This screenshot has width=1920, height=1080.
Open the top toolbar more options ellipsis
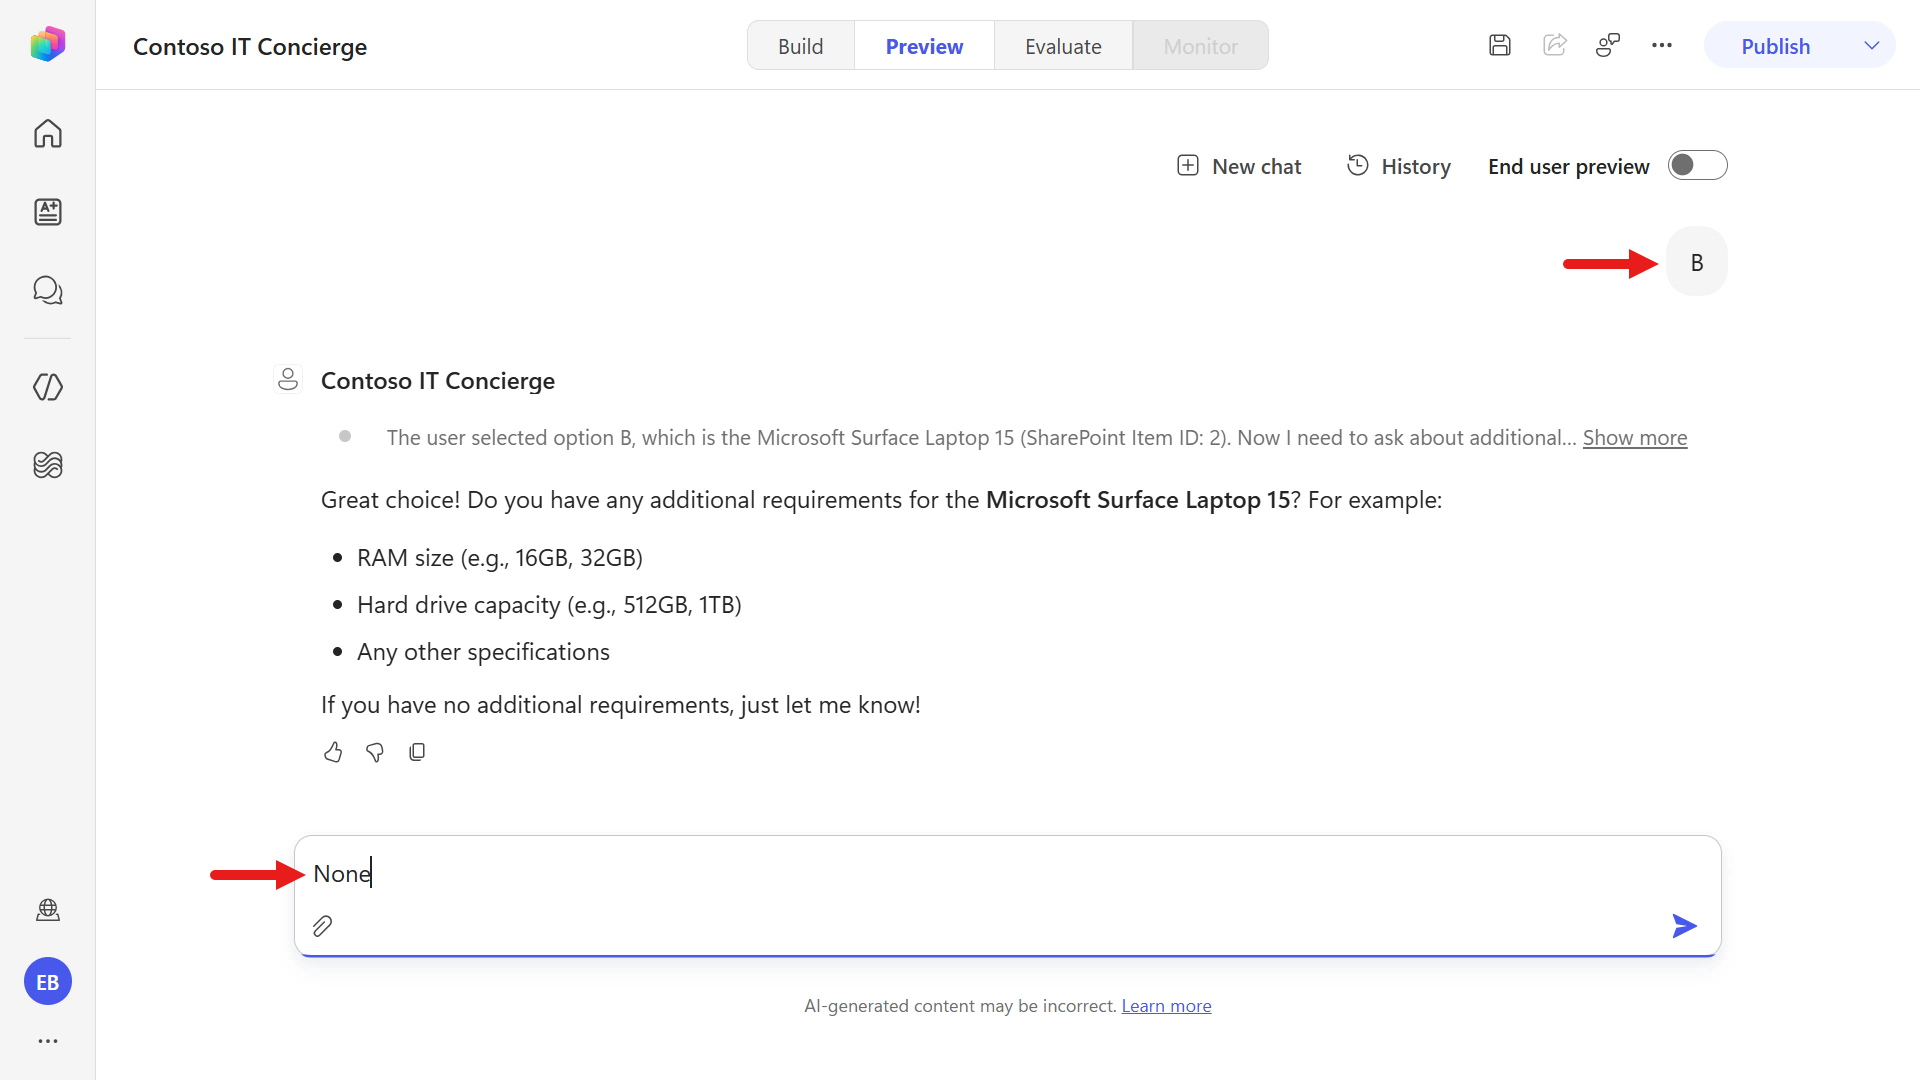tap(1662, 45)
